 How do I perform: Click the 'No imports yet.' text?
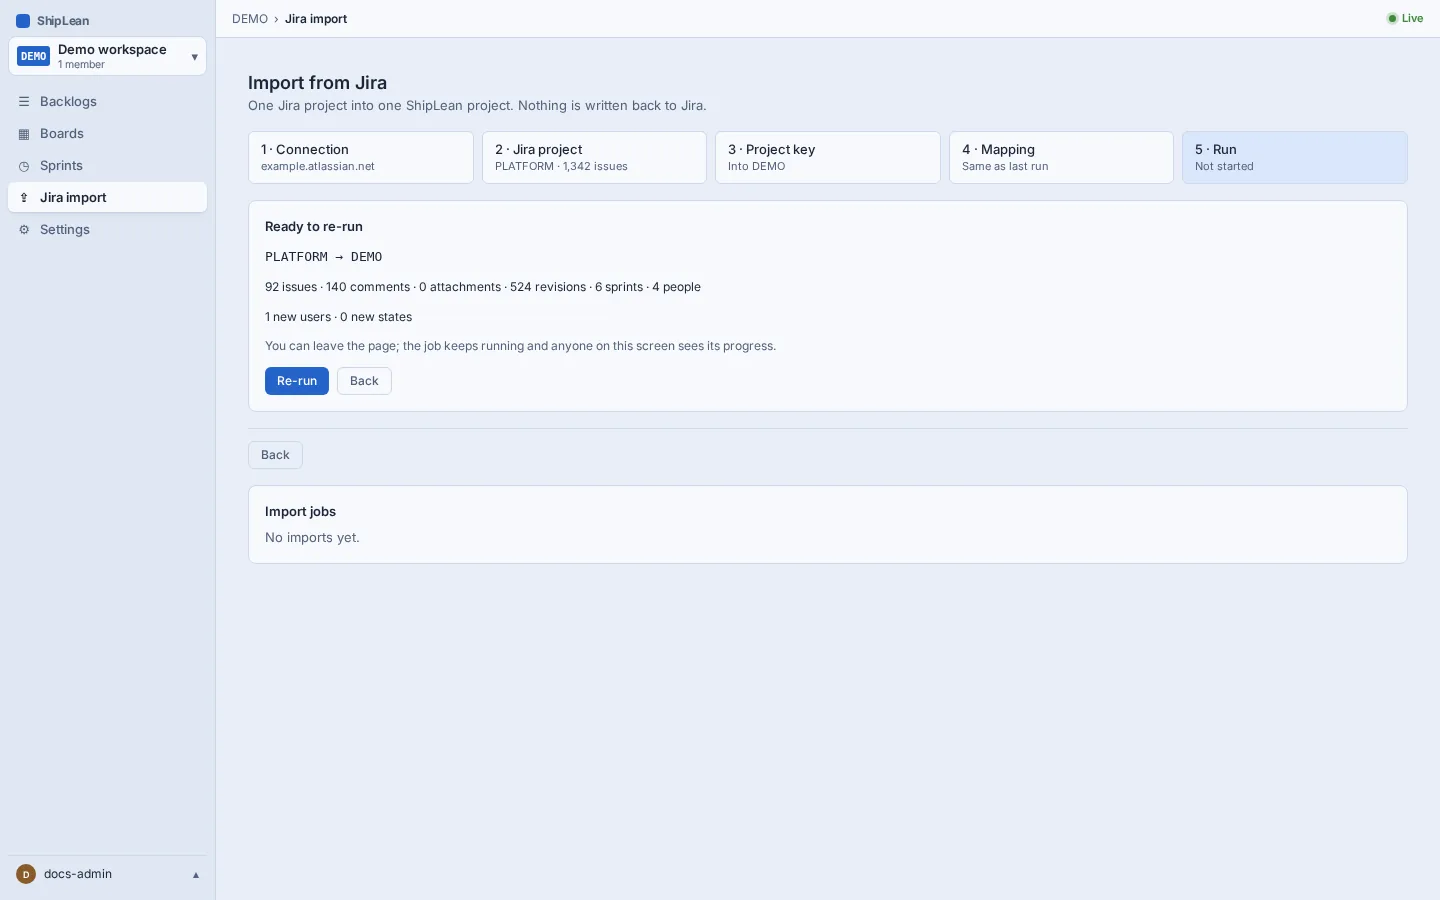[x=312, y=538]
